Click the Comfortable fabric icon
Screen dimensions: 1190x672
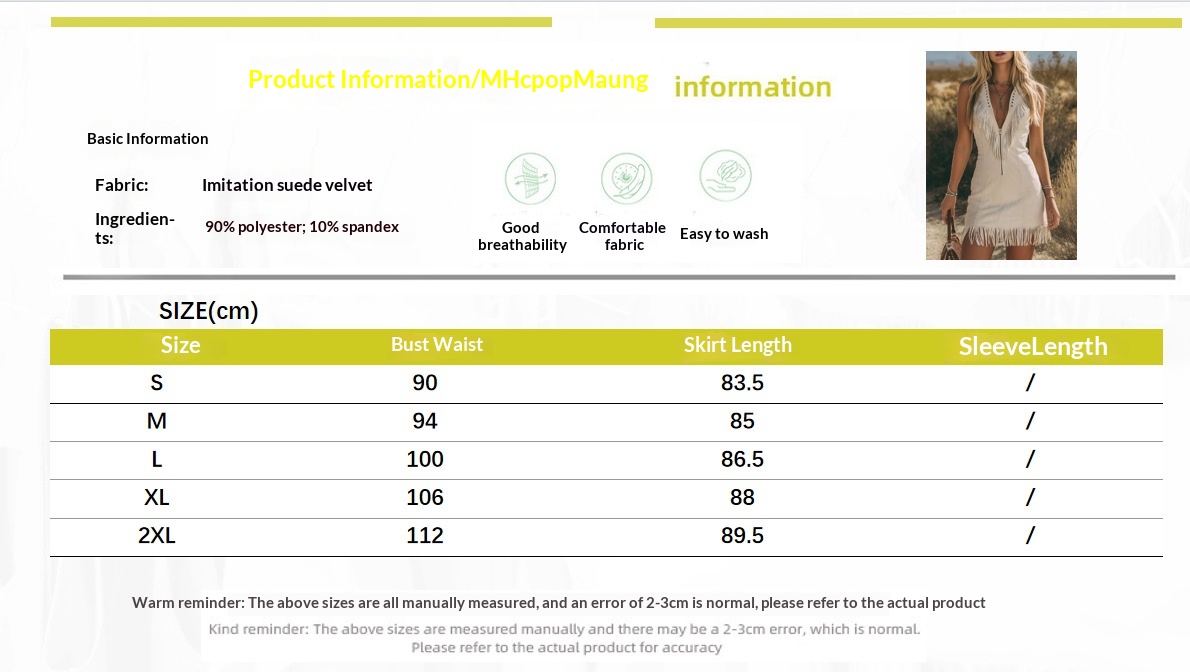626,180
